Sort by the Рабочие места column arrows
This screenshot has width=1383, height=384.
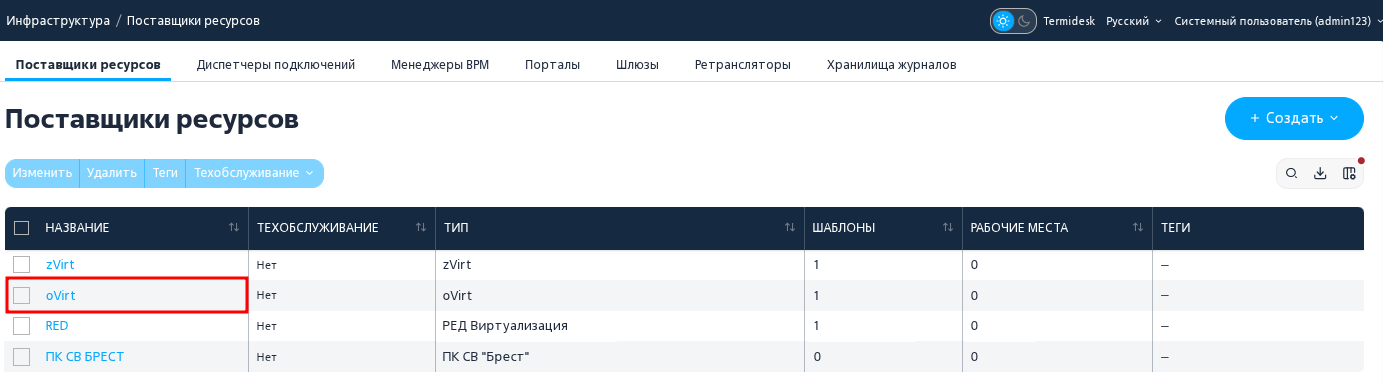pyautogui.click(x=1138, y=228)
